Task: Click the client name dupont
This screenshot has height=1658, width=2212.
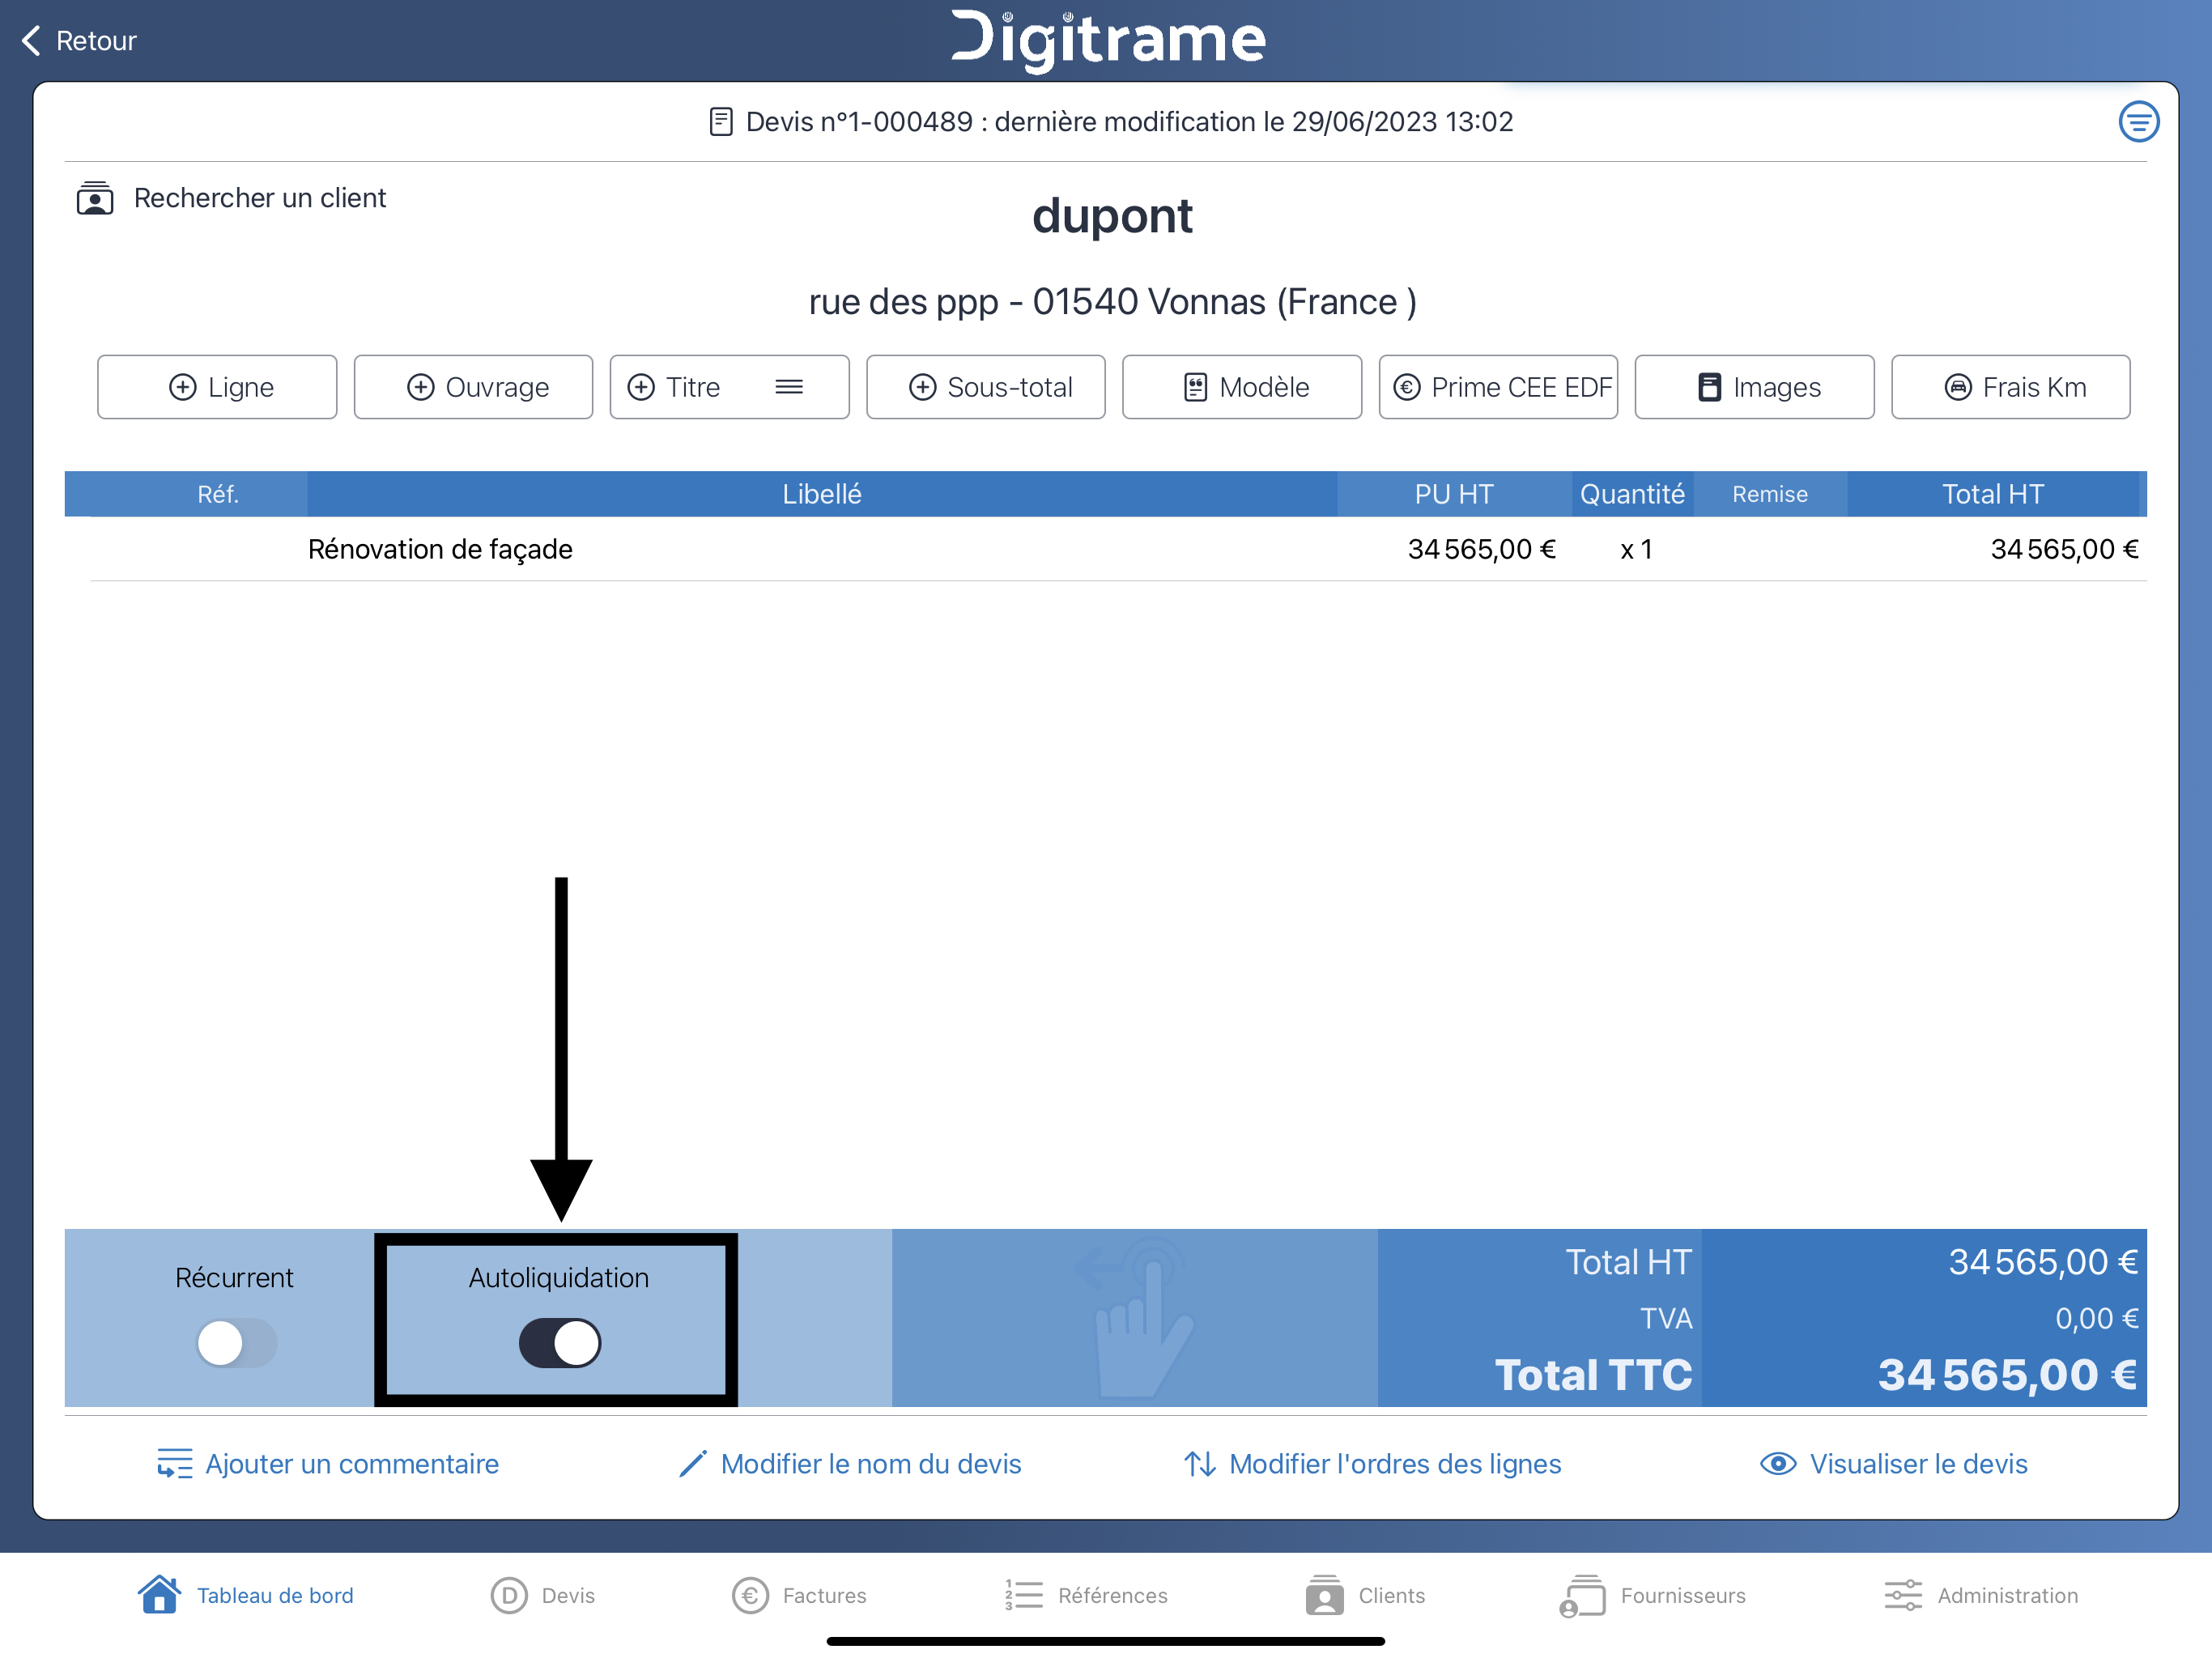Action: point(1112,217)
